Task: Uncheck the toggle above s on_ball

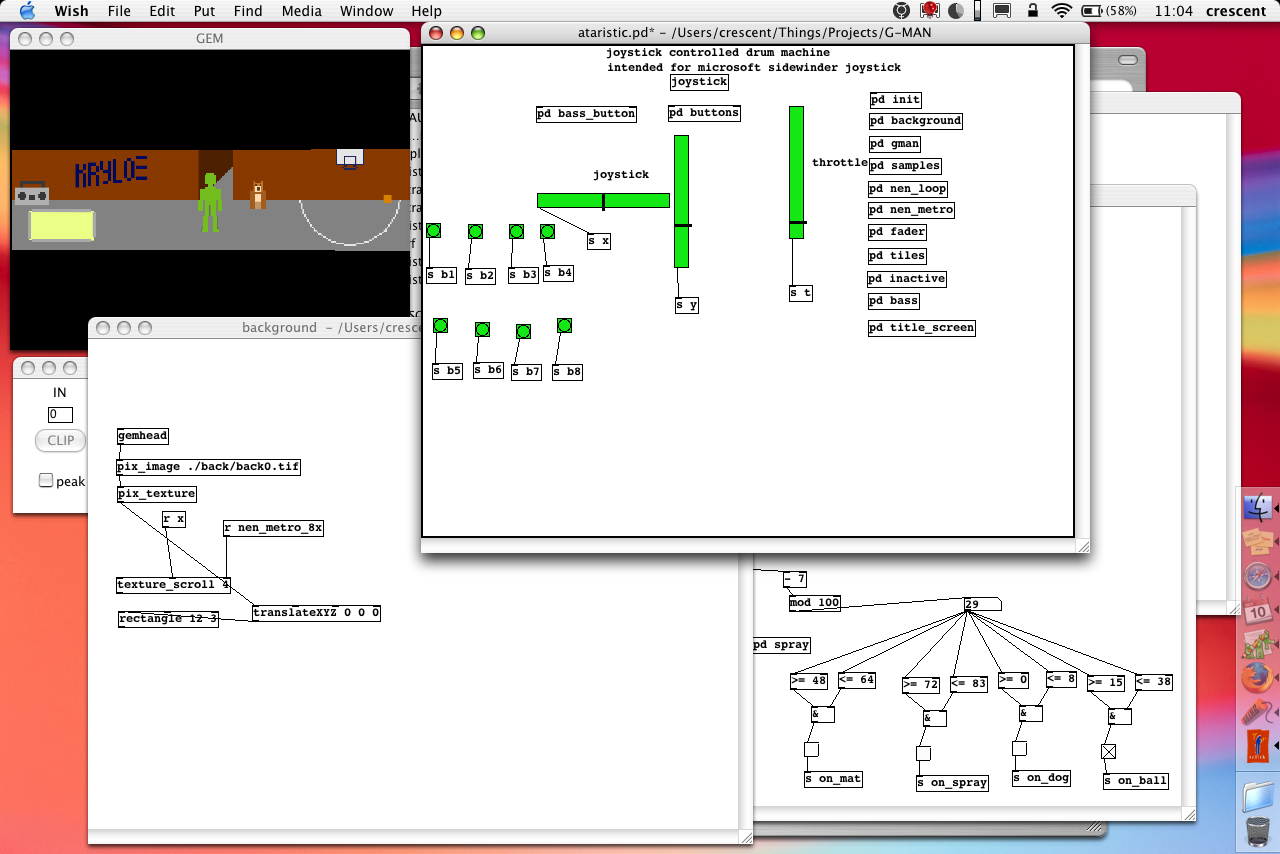Action: tap(1108, 751)
